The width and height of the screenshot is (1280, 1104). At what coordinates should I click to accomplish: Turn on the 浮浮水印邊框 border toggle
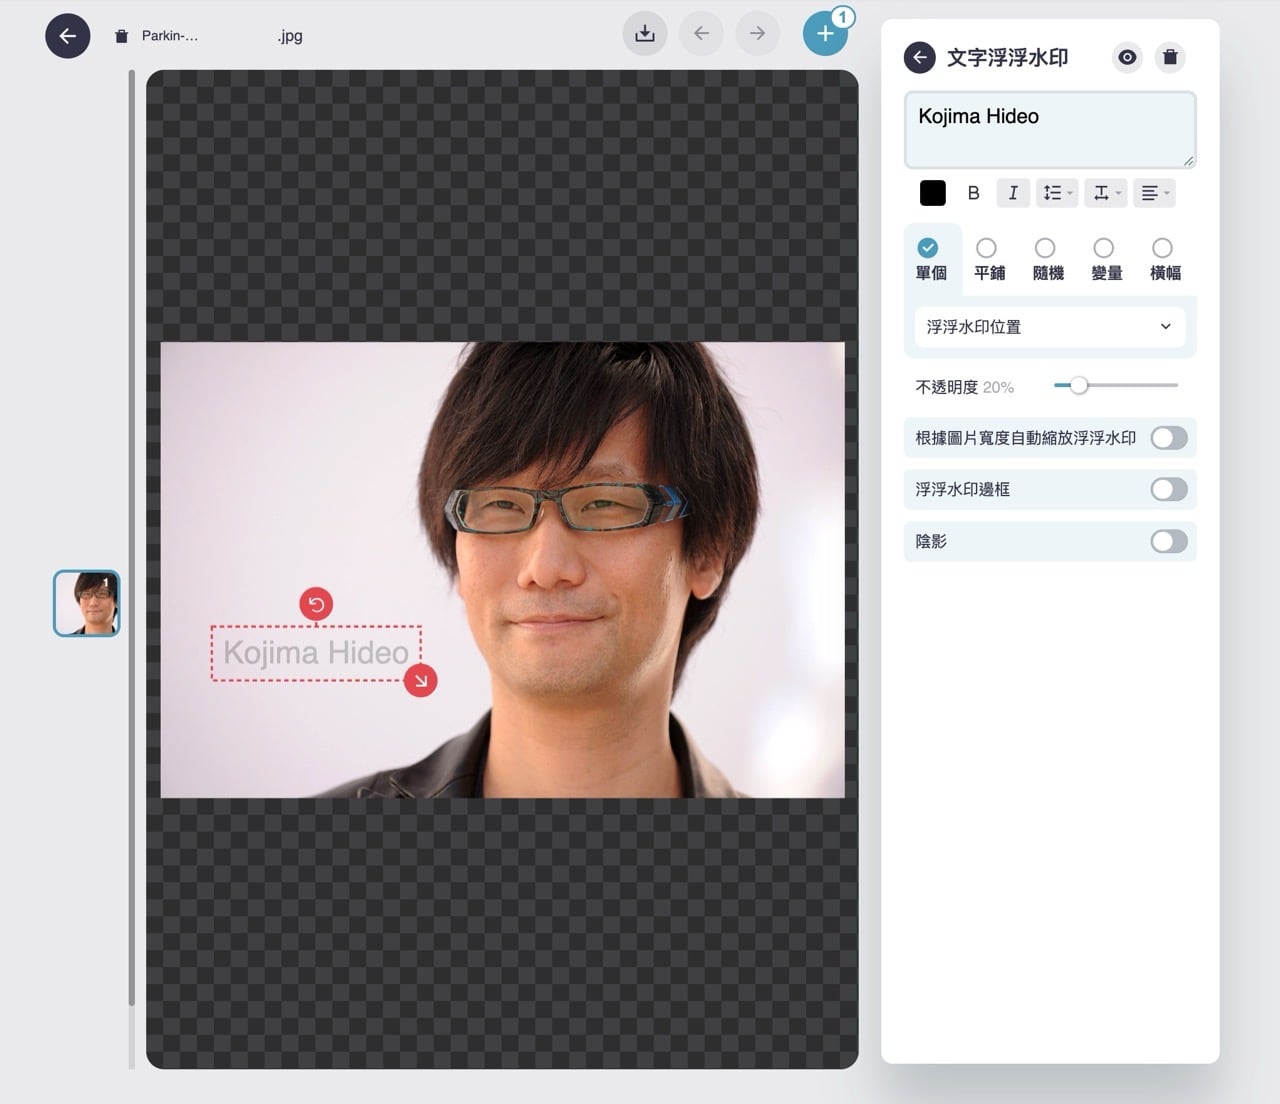(1168, 489)
